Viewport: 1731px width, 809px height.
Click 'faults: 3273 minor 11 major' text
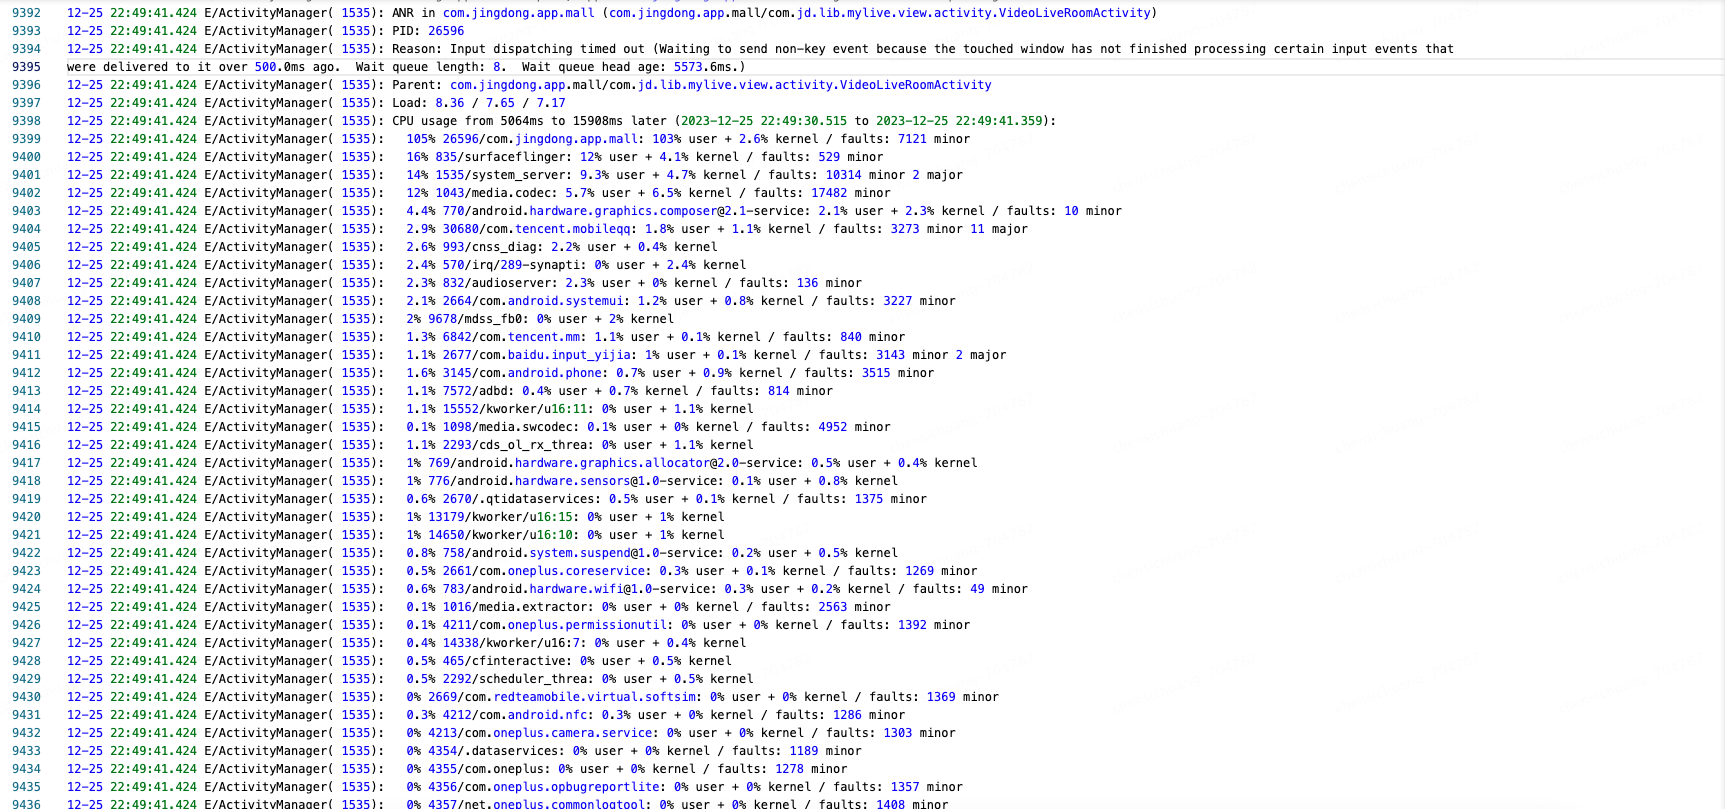point(930,229)
